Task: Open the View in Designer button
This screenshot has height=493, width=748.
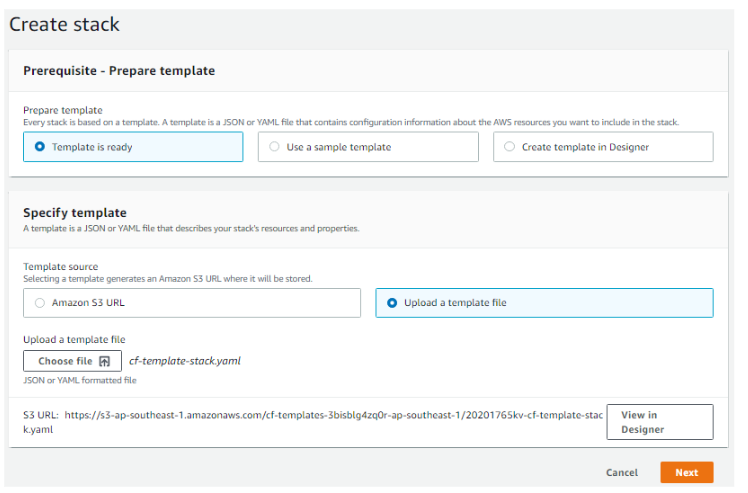Action: tap(659, 422)
